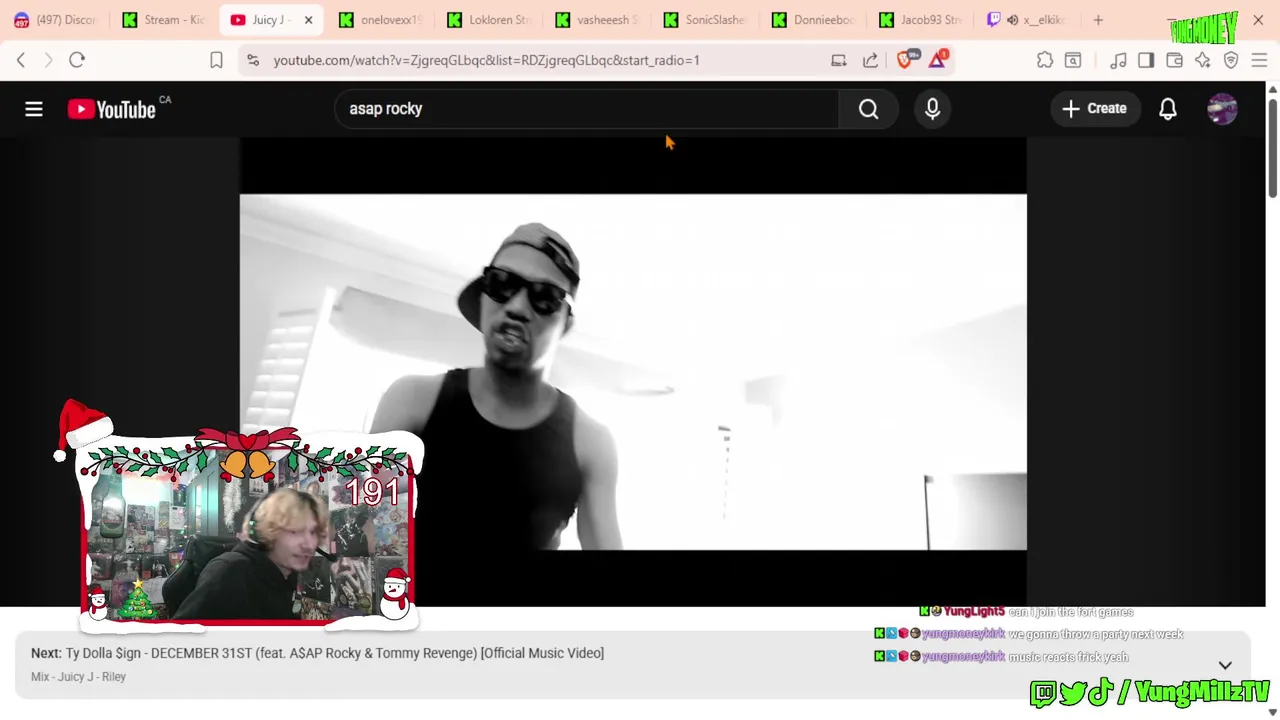Open browser extensions puzzle icon

tap(1045, 60)
